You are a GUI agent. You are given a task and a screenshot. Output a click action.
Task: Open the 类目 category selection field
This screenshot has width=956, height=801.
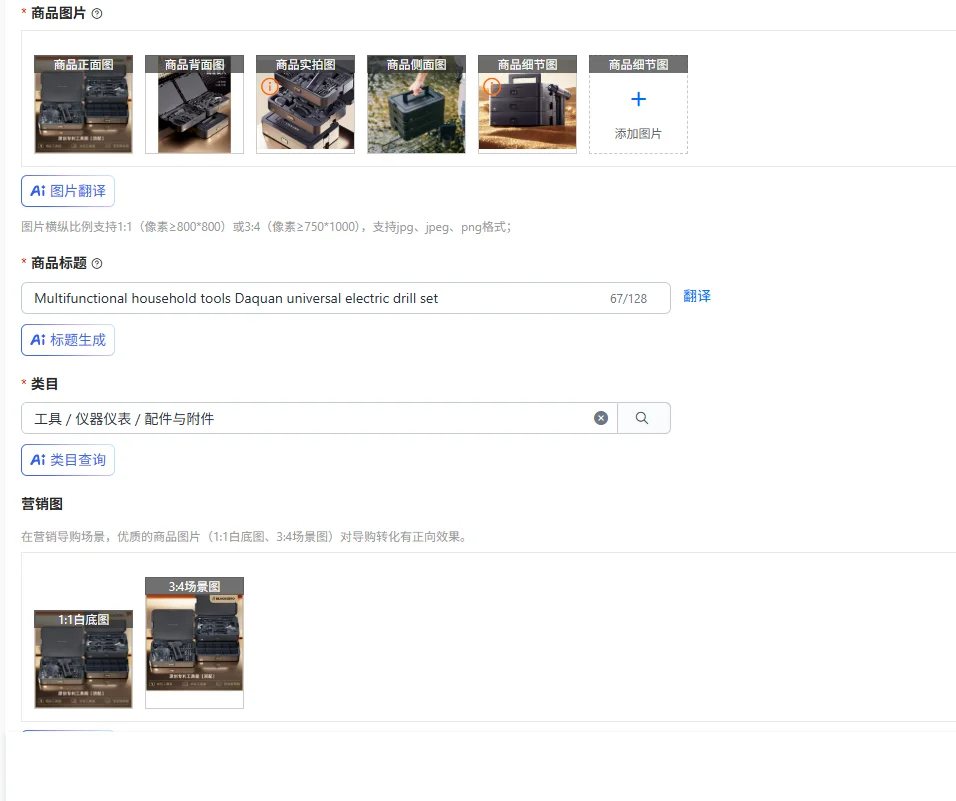click(x=319, y=418)
